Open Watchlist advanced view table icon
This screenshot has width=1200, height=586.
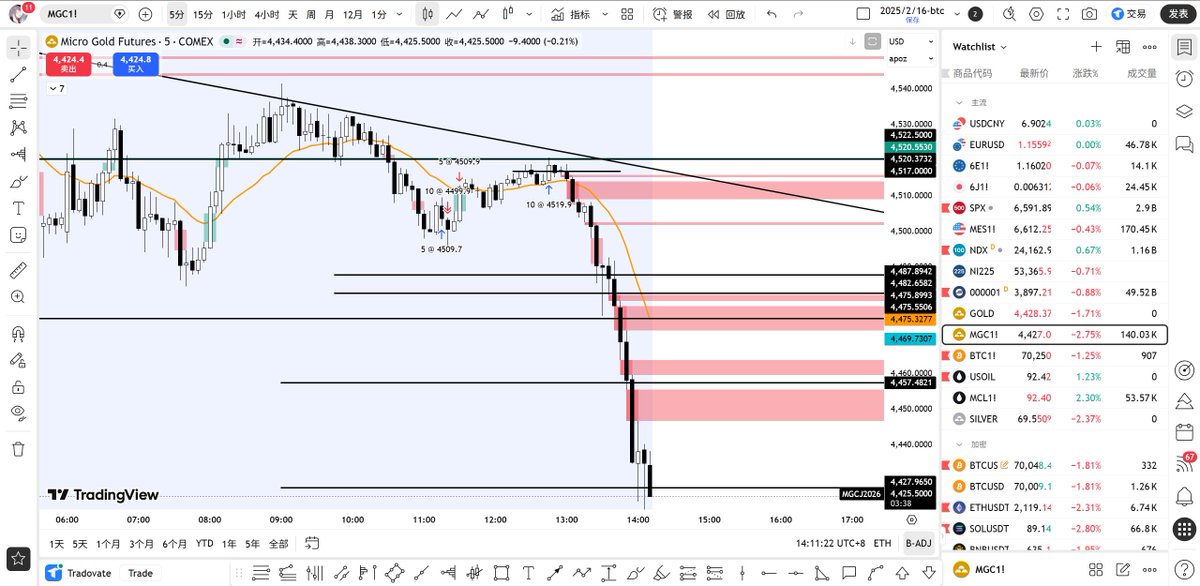click(1123, 47)
